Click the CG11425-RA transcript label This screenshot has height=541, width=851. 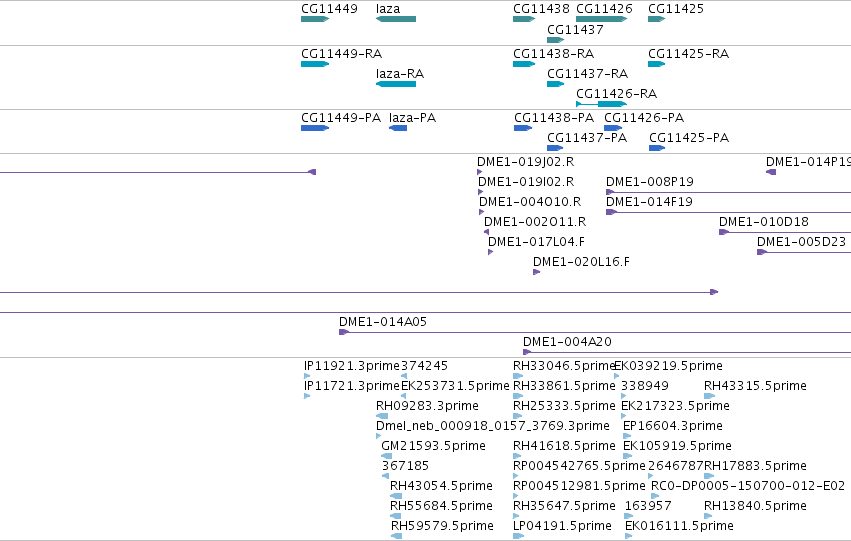[x=688, y=54]
